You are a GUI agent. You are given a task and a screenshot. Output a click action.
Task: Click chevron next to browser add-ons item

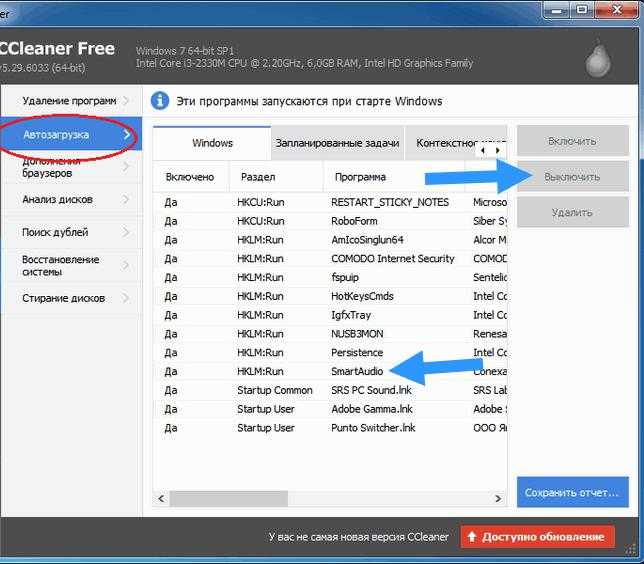(x=126, y=167)
